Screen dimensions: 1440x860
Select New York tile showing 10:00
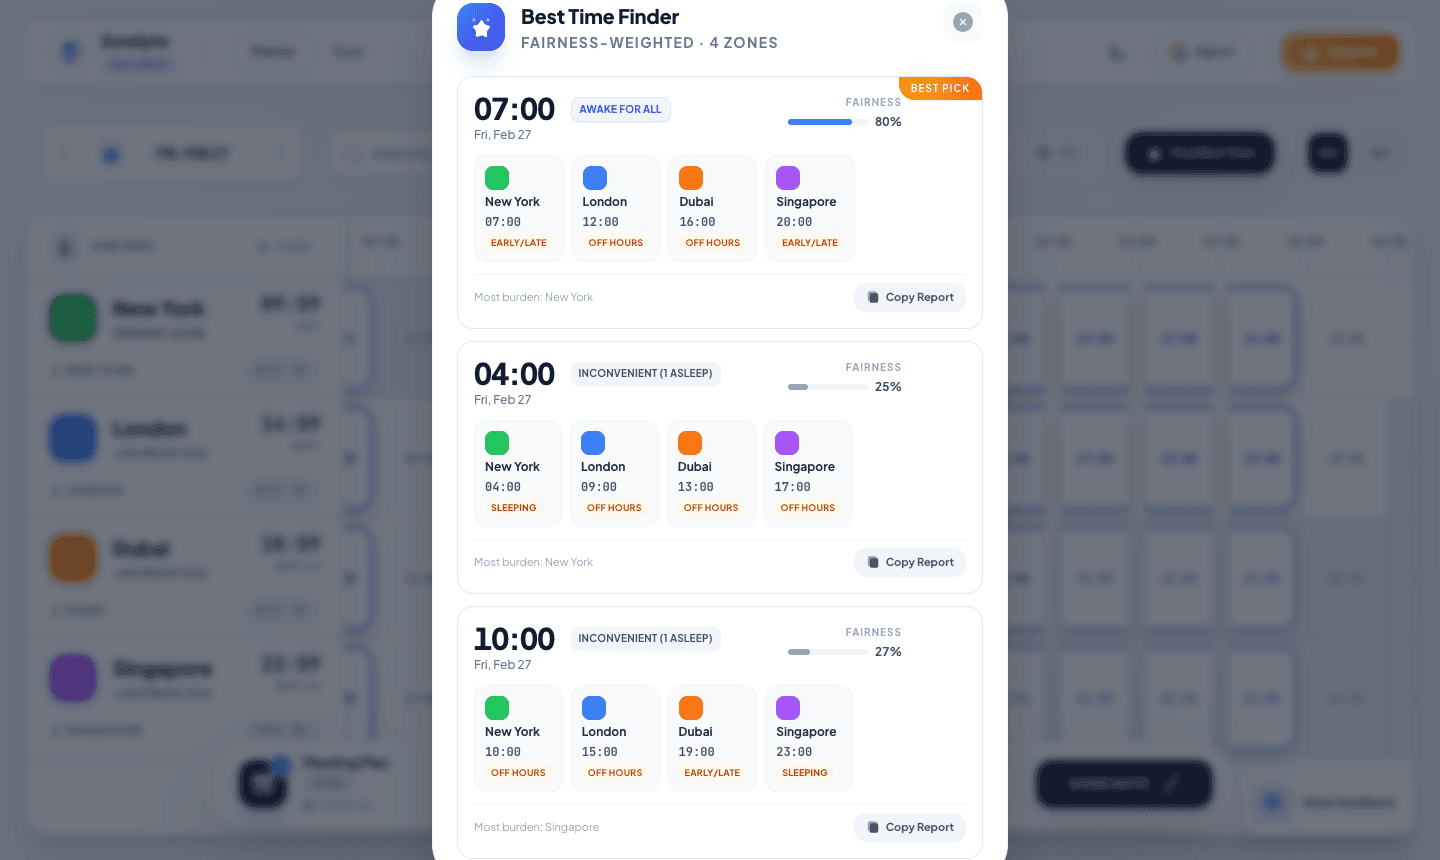(x=518, y=738)
